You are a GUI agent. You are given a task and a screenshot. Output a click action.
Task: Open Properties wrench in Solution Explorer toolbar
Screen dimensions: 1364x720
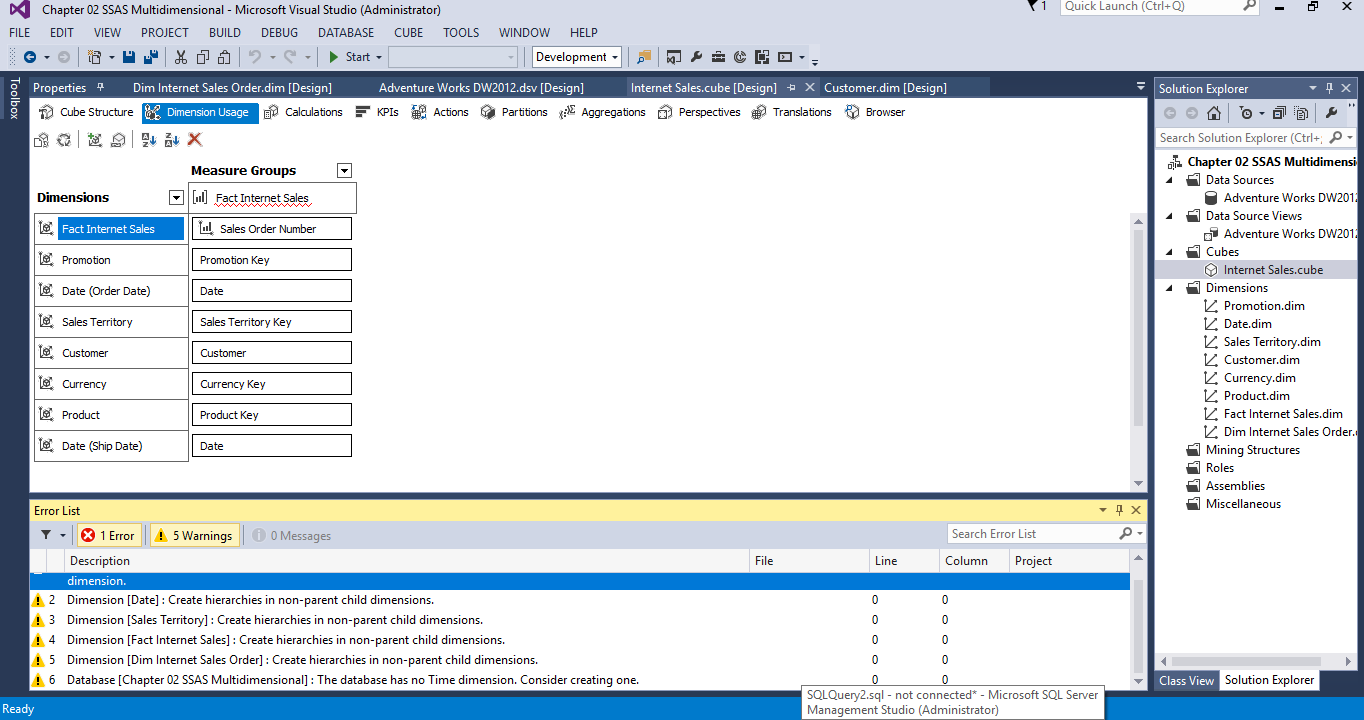(x=1331, y=113)
